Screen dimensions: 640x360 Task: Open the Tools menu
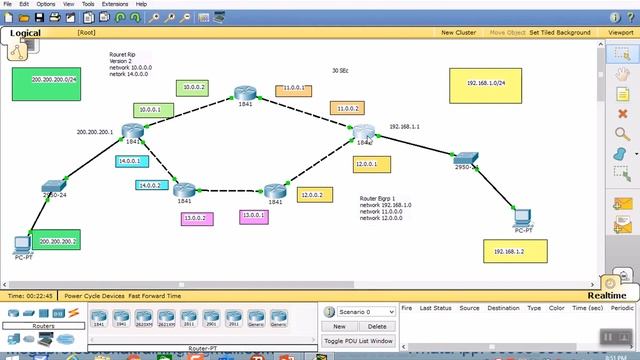88,4
